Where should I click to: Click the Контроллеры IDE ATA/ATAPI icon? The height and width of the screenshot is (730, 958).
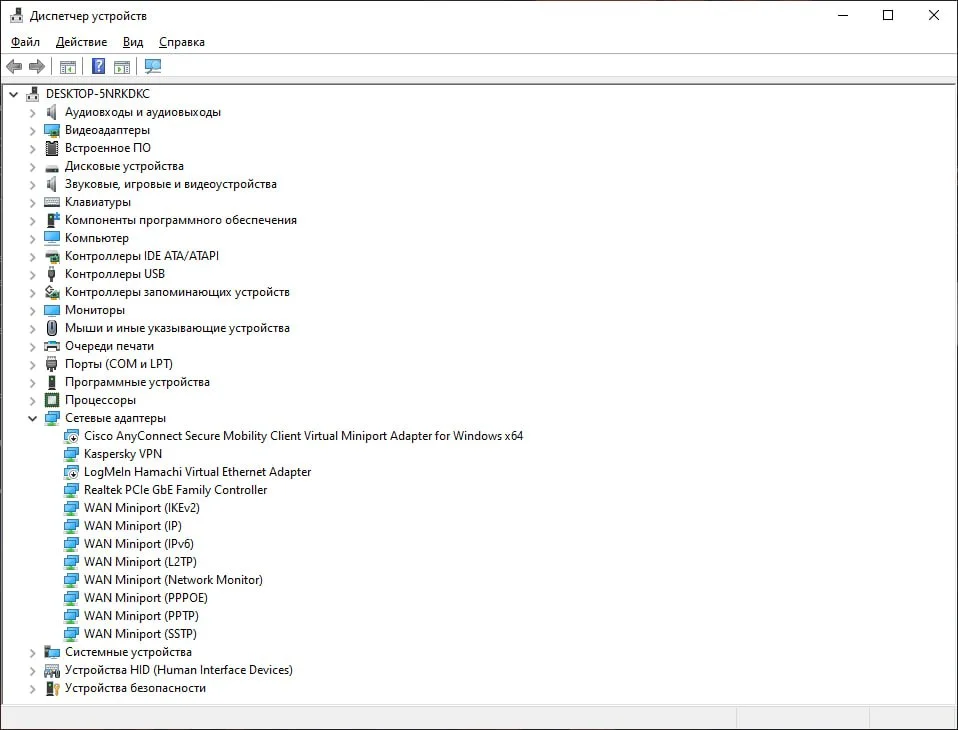pyautogui.click(x=52, y=257)
